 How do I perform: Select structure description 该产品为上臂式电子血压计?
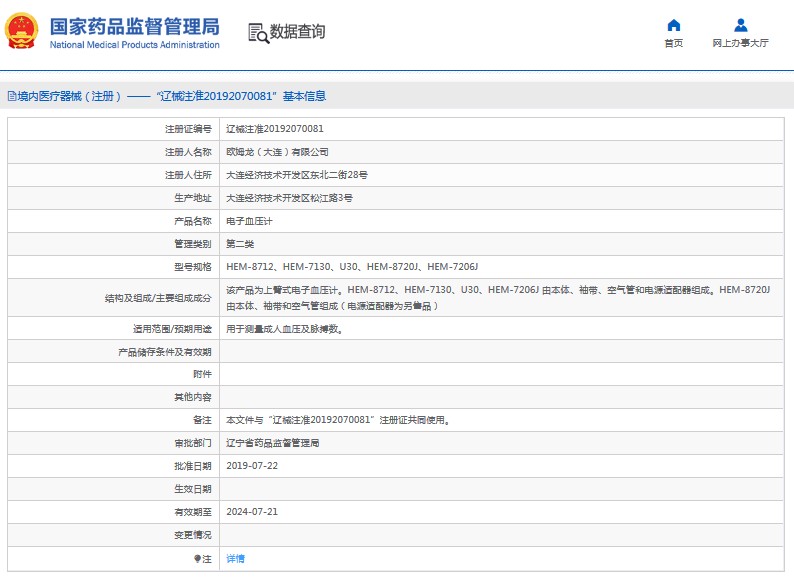pyautogui.click(x=284, y=290)
